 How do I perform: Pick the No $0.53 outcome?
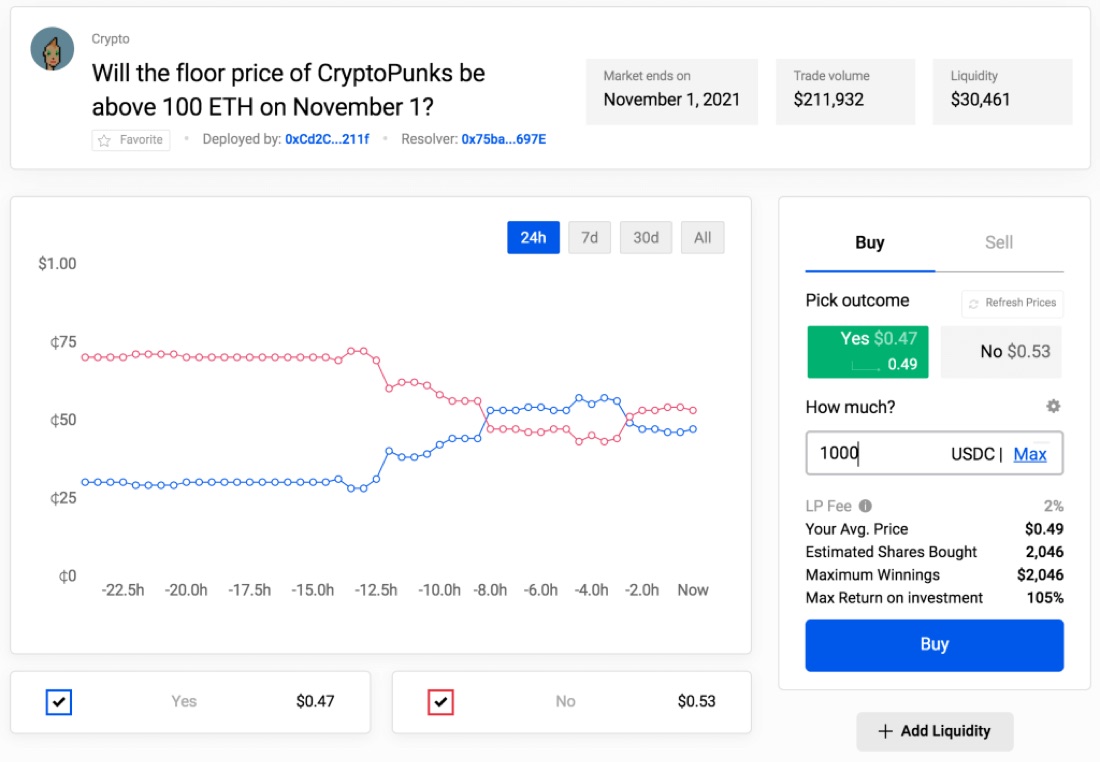[x=1001, y=352]
